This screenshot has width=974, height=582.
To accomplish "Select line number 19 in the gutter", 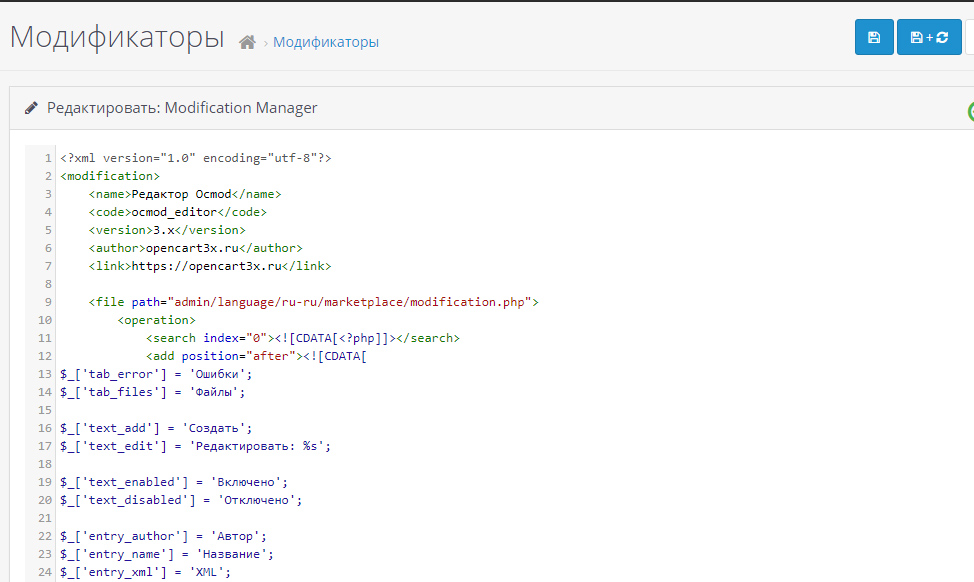I will [x=45, y=483].
